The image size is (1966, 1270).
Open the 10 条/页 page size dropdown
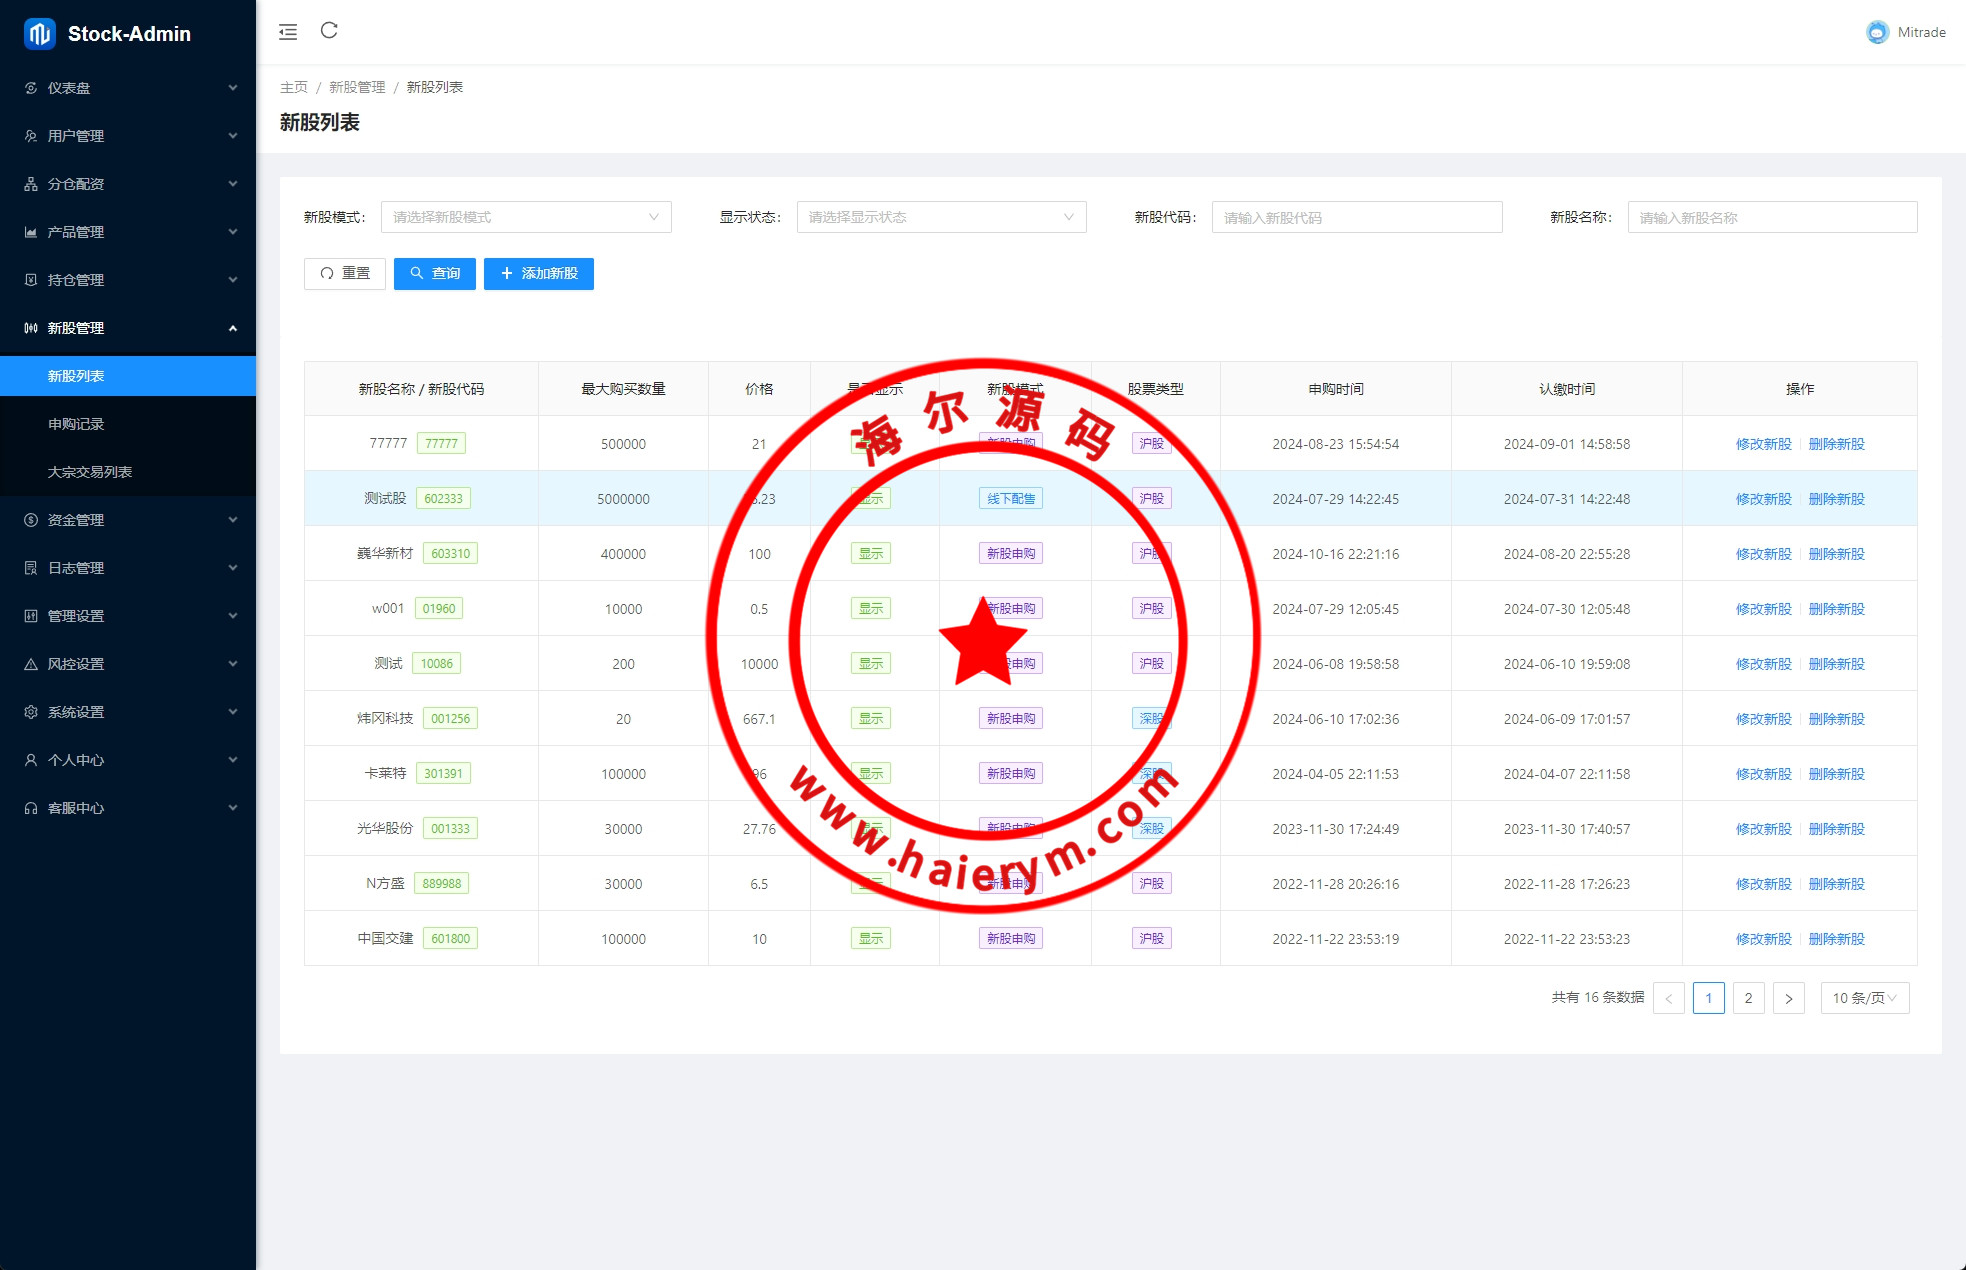point(1864,998)
